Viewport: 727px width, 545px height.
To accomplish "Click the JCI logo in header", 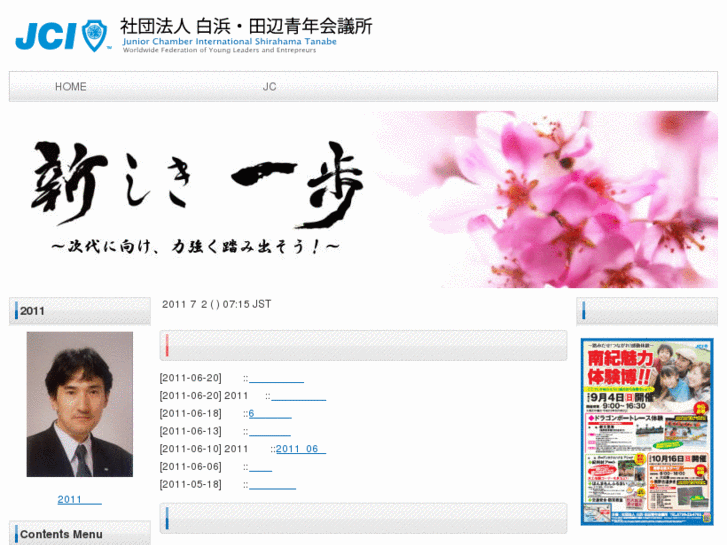I will click(63, 35).
